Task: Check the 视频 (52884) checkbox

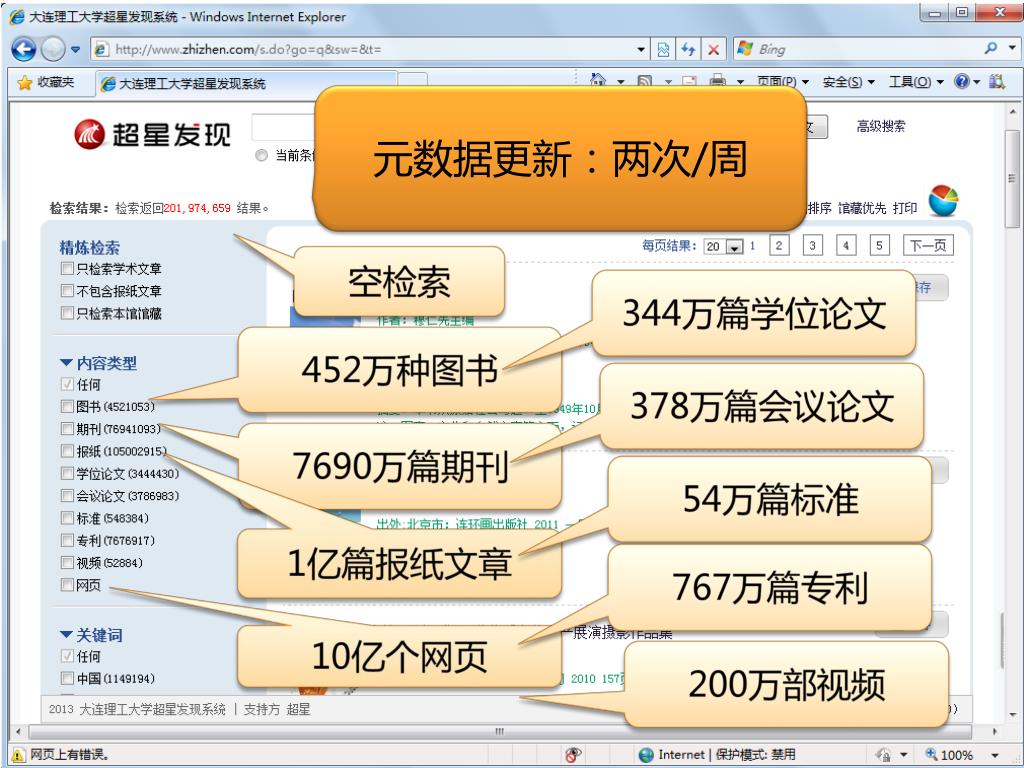Action: point(67,562)
